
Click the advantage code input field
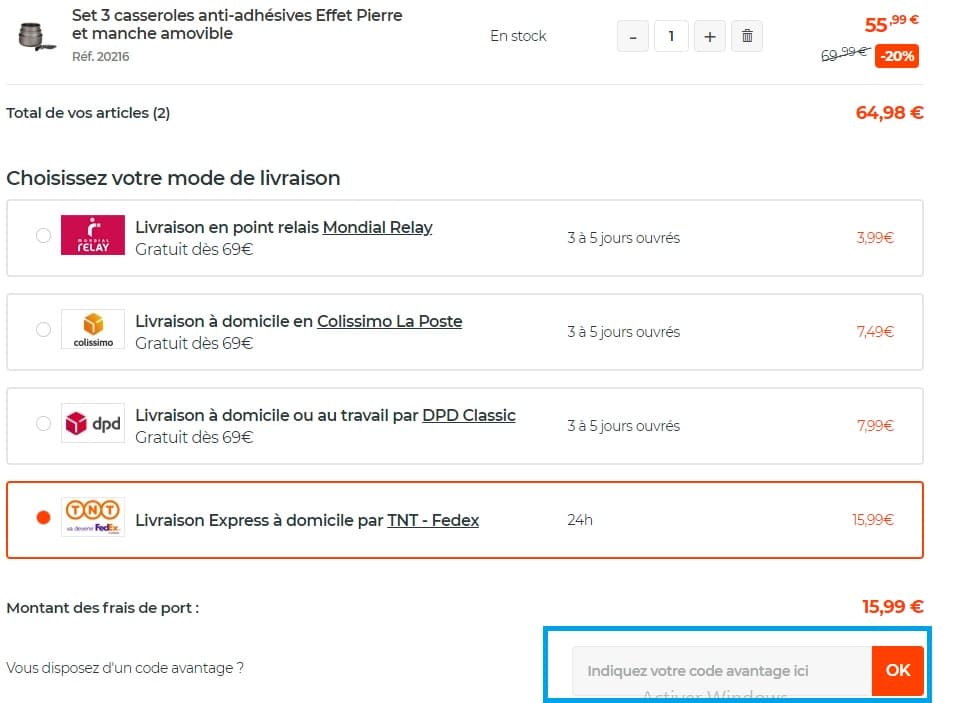coord(720,671)
